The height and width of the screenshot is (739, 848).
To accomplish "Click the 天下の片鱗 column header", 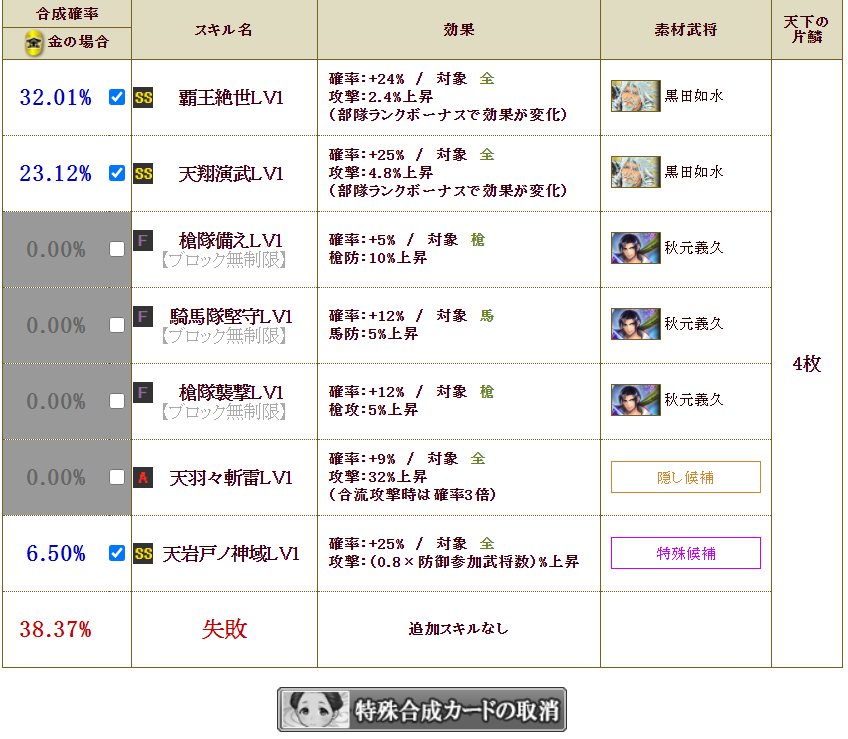I will coord(806,29).
